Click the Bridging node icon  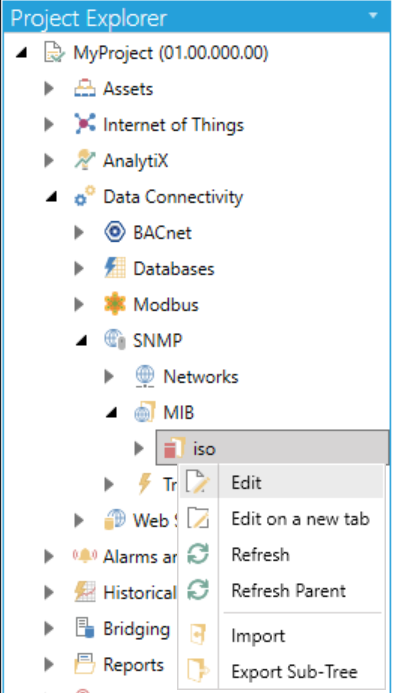coord(84,628)
